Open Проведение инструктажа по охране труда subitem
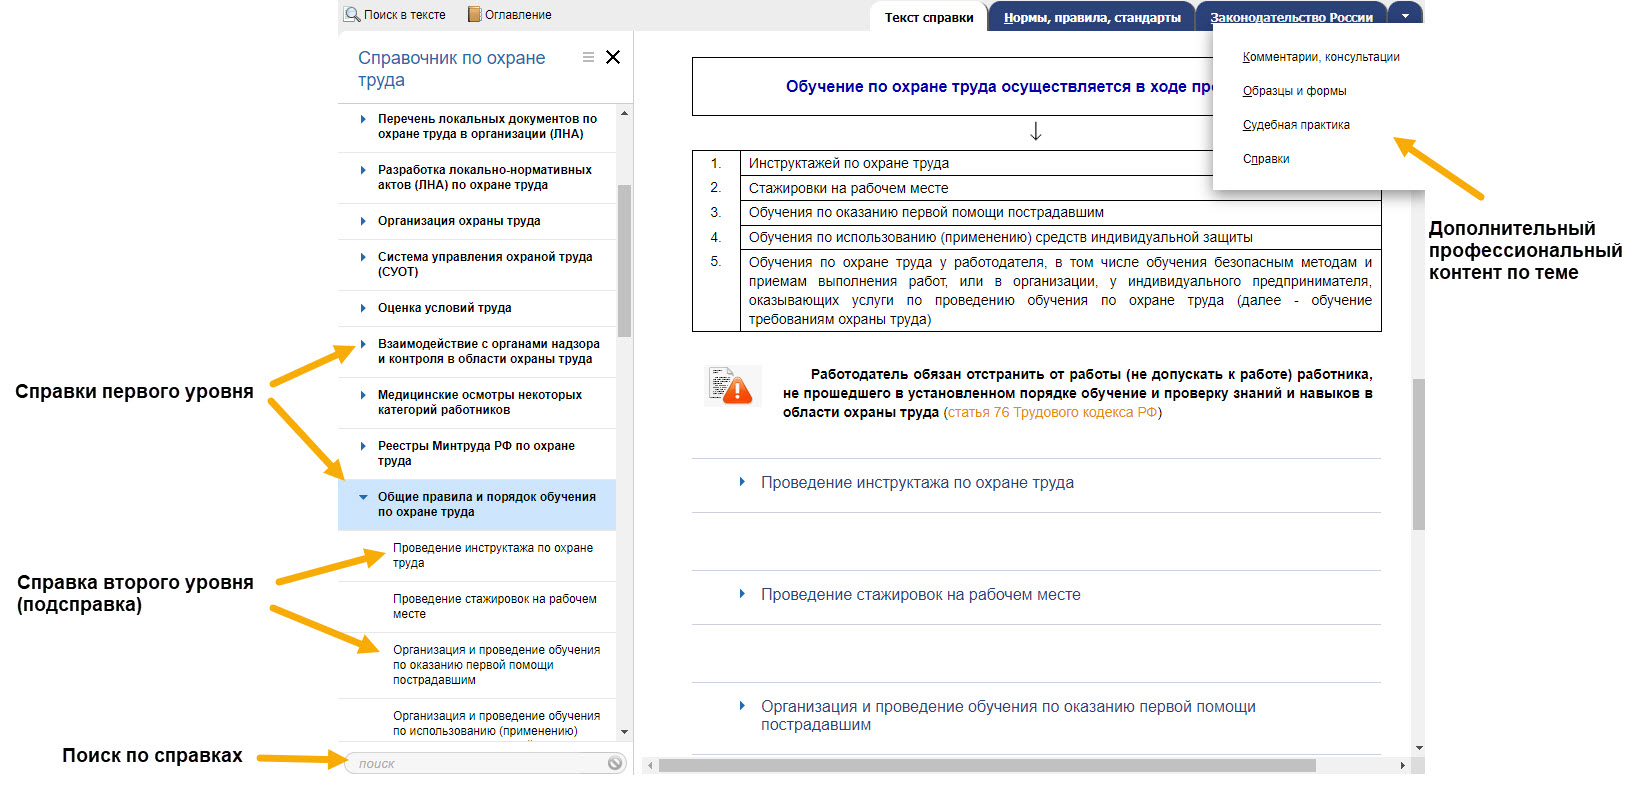Screen dimensions: 1641x795 (493, 555)
